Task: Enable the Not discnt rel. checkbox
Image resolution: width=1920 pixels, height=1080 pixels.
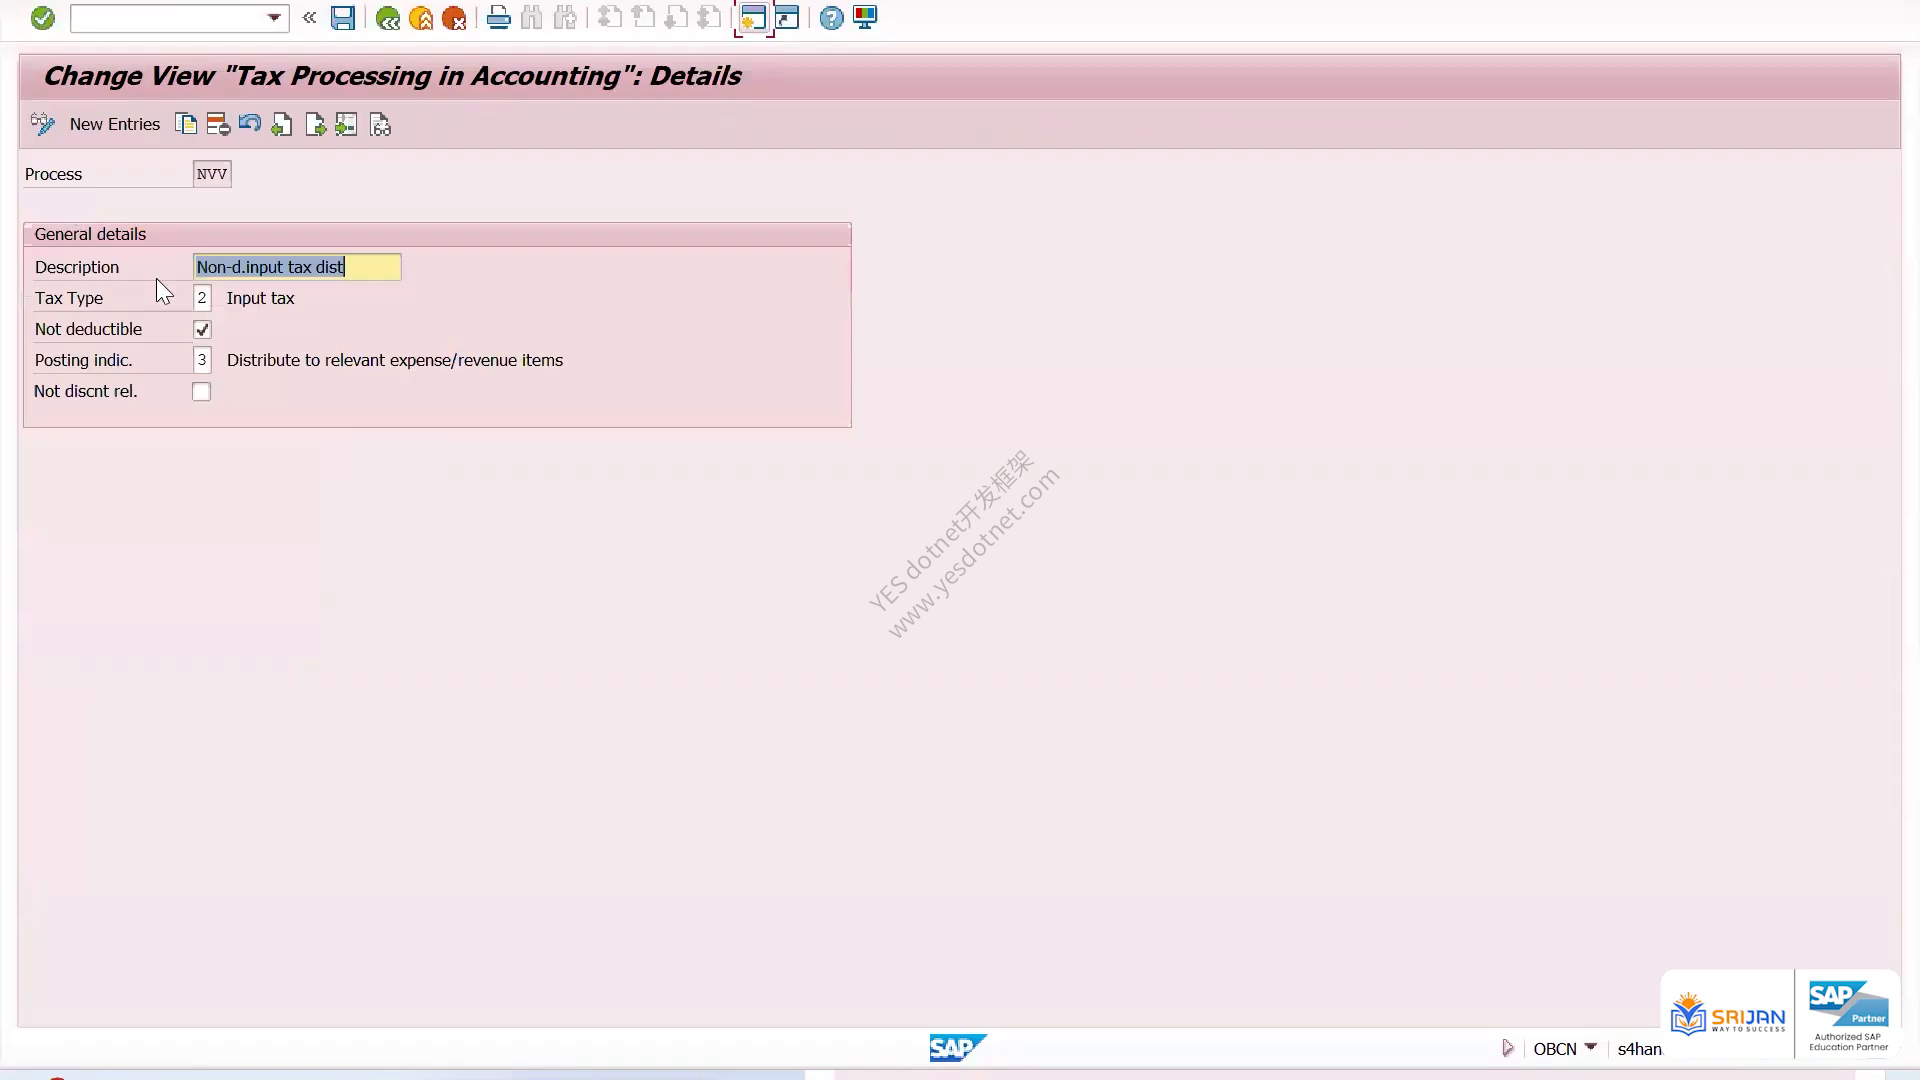Action: [x=202, y=392]
